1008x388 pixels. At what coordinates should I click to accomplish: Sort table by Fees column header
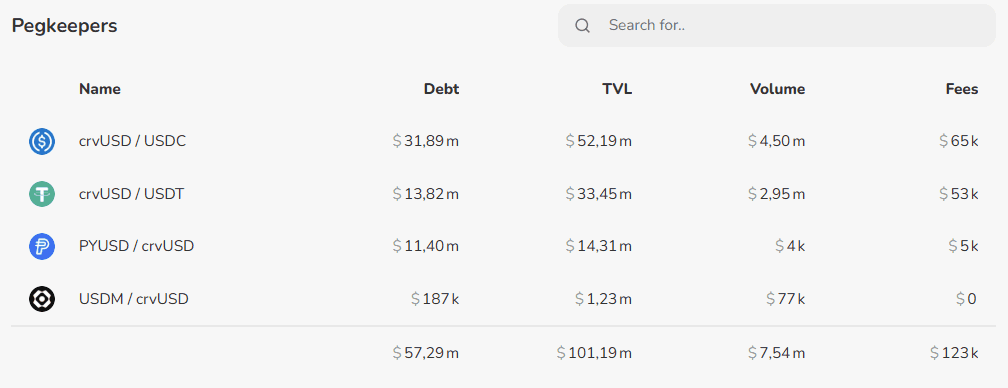click(962, 89)
